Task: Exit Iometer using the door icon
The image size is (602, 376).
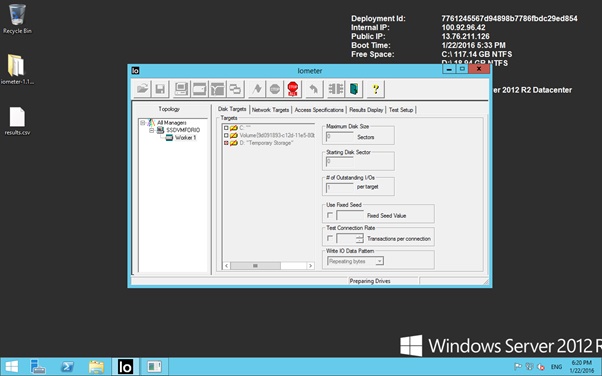Action: pyautogui.click(x=354, y=89)
